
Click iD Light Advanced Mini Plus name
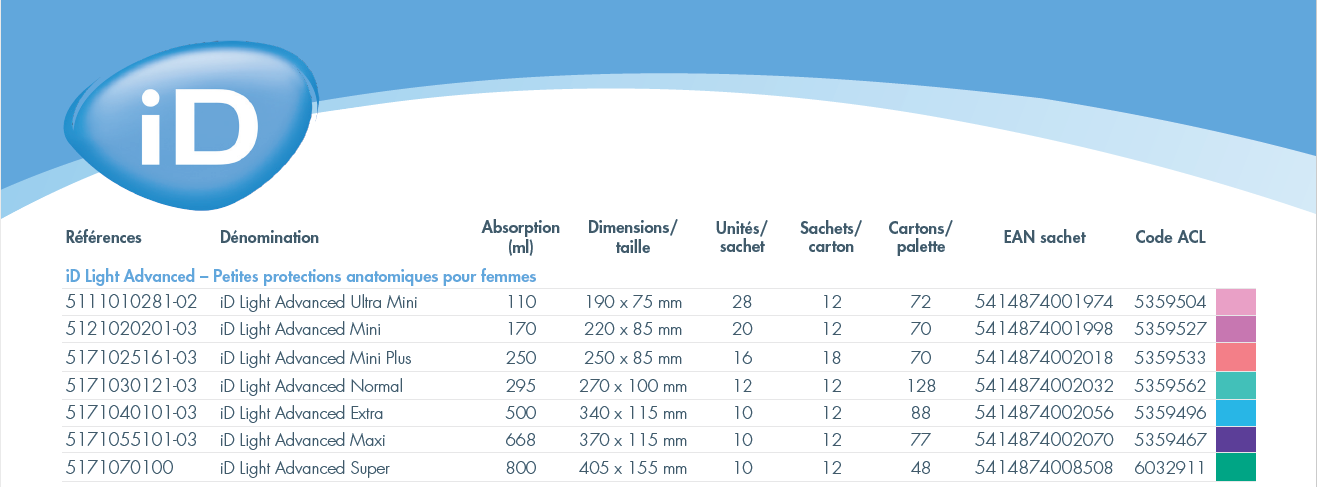click(315, 357)
